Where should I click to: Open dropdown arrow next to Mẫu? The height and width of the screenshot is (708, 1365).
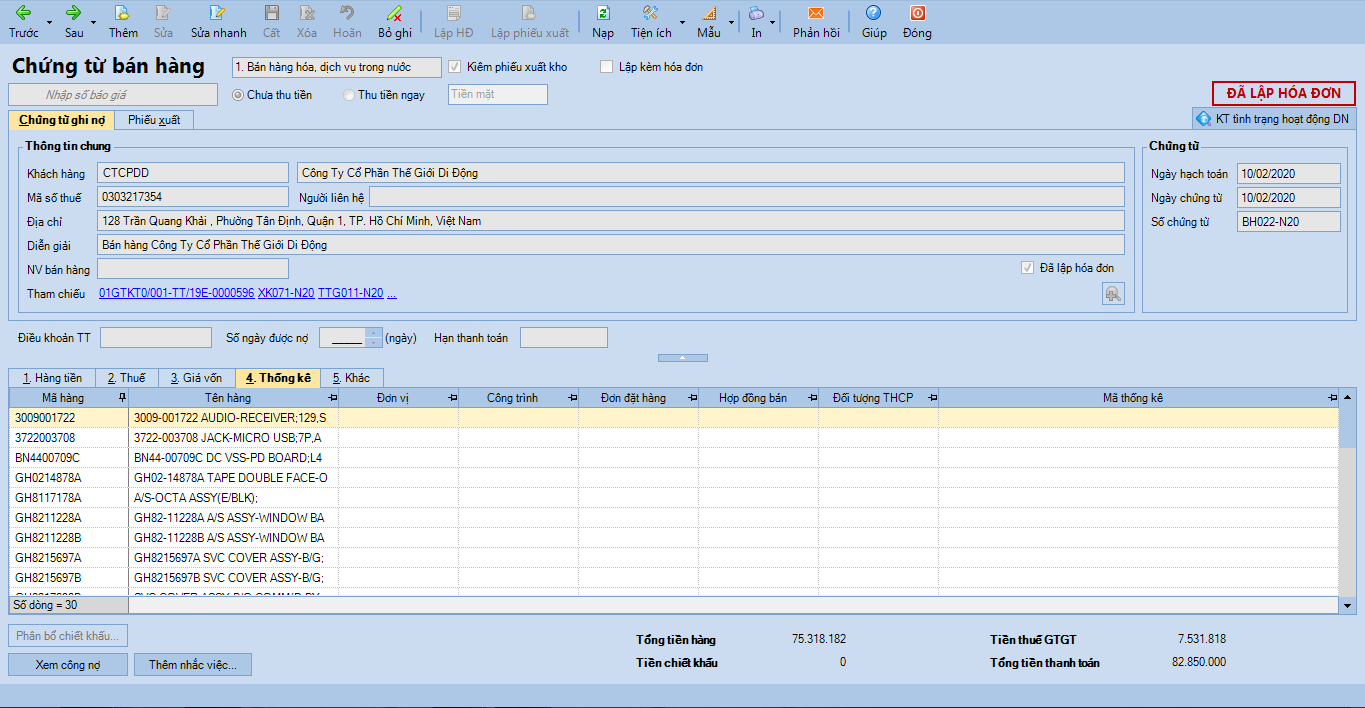click(x=731, y=22)
